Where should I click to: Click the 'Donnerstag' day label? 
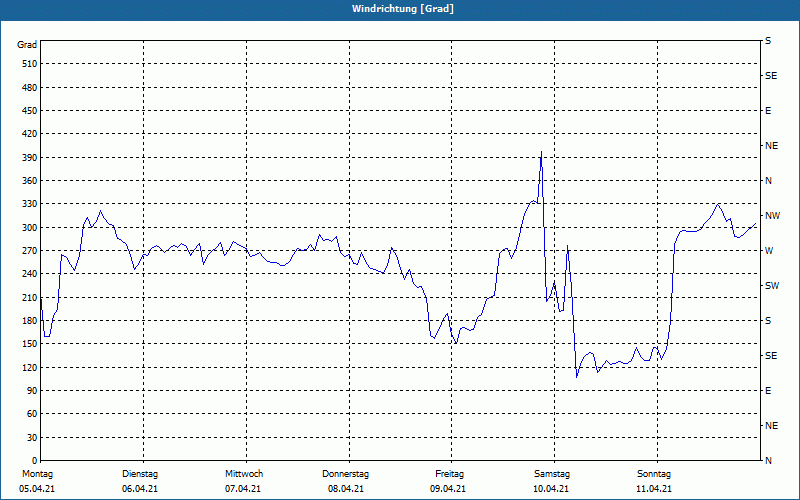345,474
